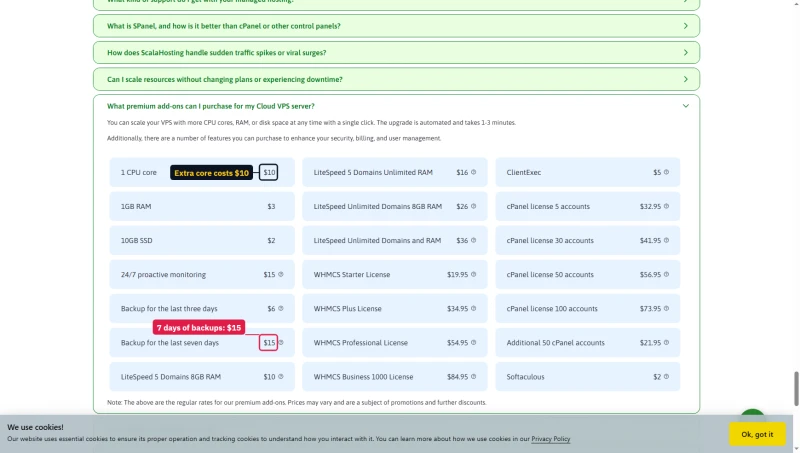Image resolution: width=800 pixels, height=453 pixels.
Task: Accept cookies with Ok, got it button
Action: (x=757, y=434)
